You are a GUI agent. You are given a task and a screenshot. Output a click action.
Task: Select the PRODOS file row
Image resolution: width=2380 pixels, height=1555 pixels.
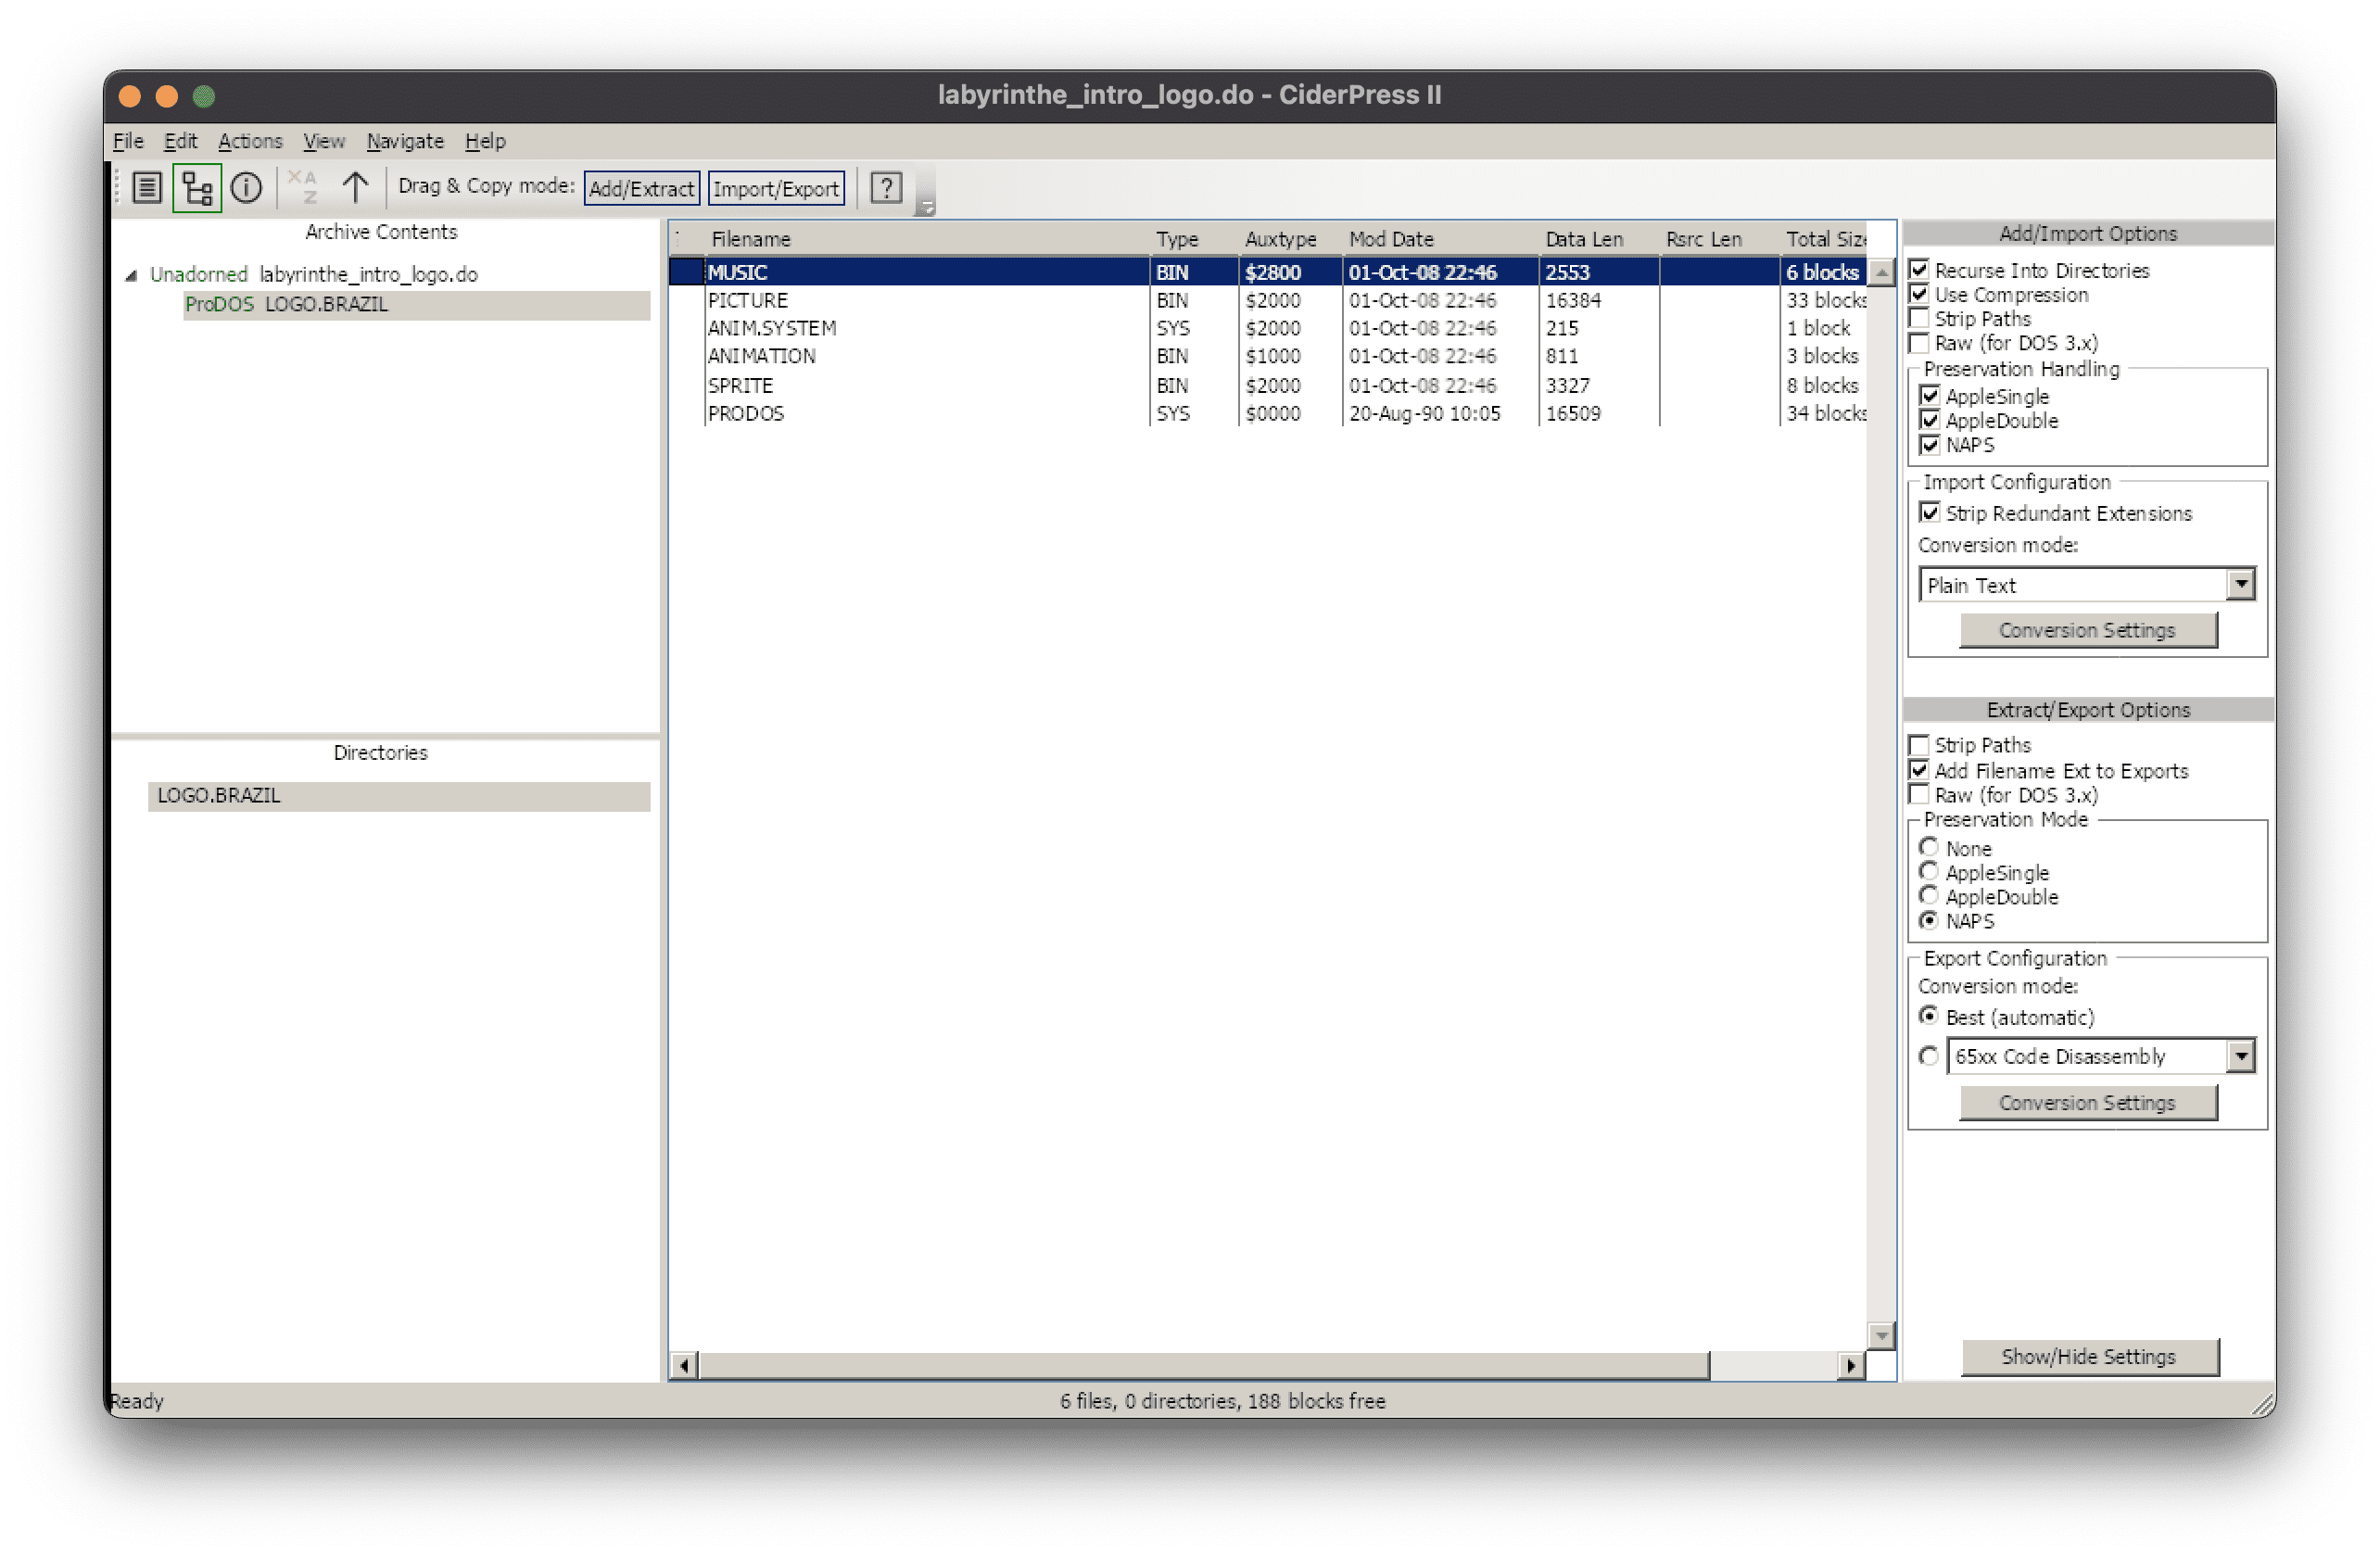click(1267, 413)
